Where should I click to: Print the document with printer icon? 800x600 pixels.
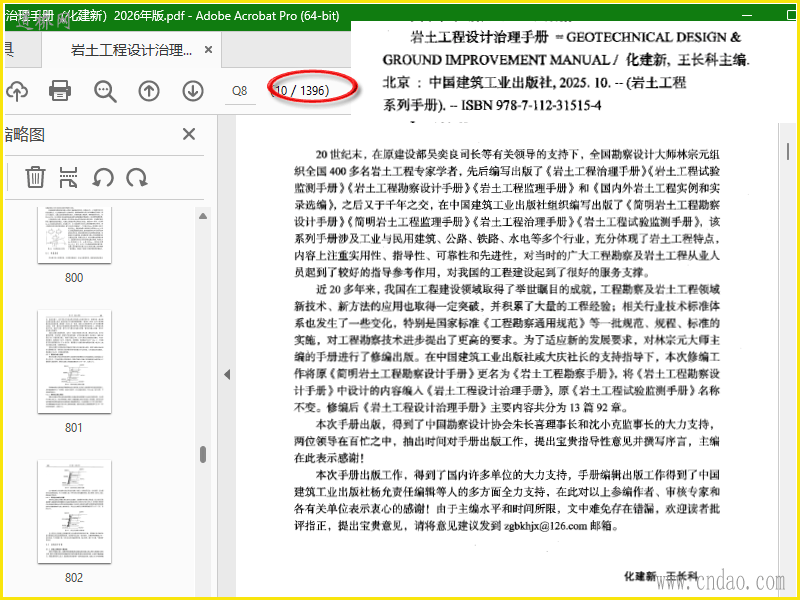pyautogui.click(x=60, y=91)
